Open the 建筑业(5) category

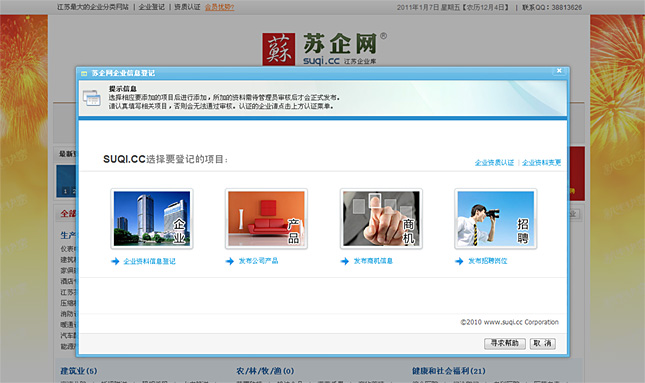click(x=79, y=371)
